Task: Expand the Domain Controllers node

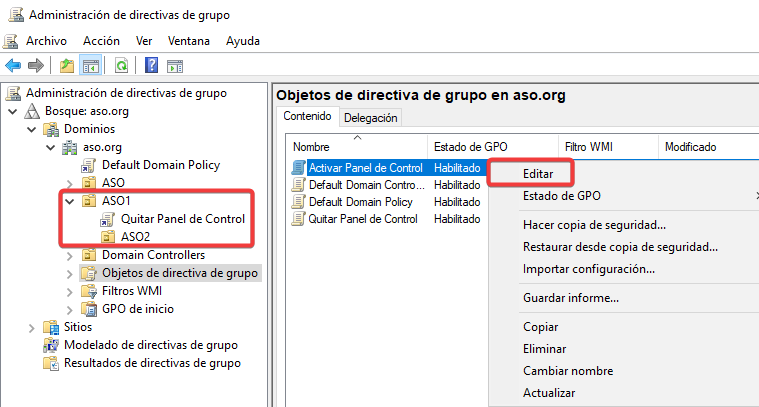Action: click(x=69, y=255)
